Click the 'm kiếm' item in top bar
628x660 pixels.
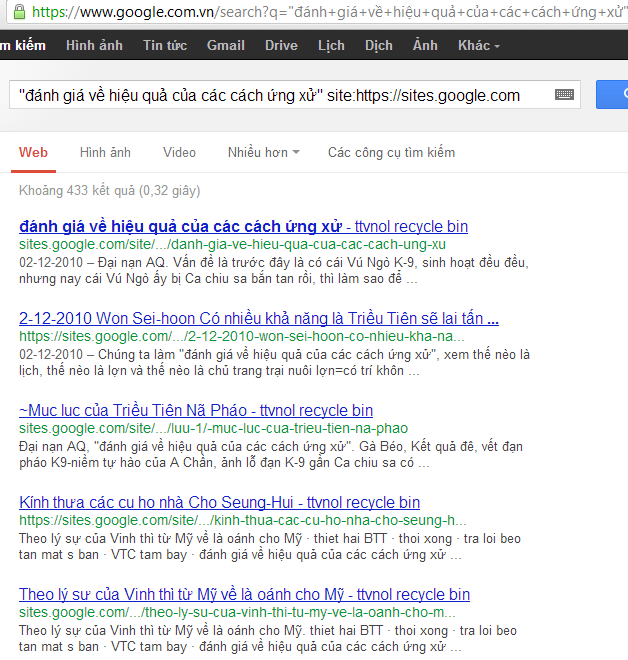point(23,45)
